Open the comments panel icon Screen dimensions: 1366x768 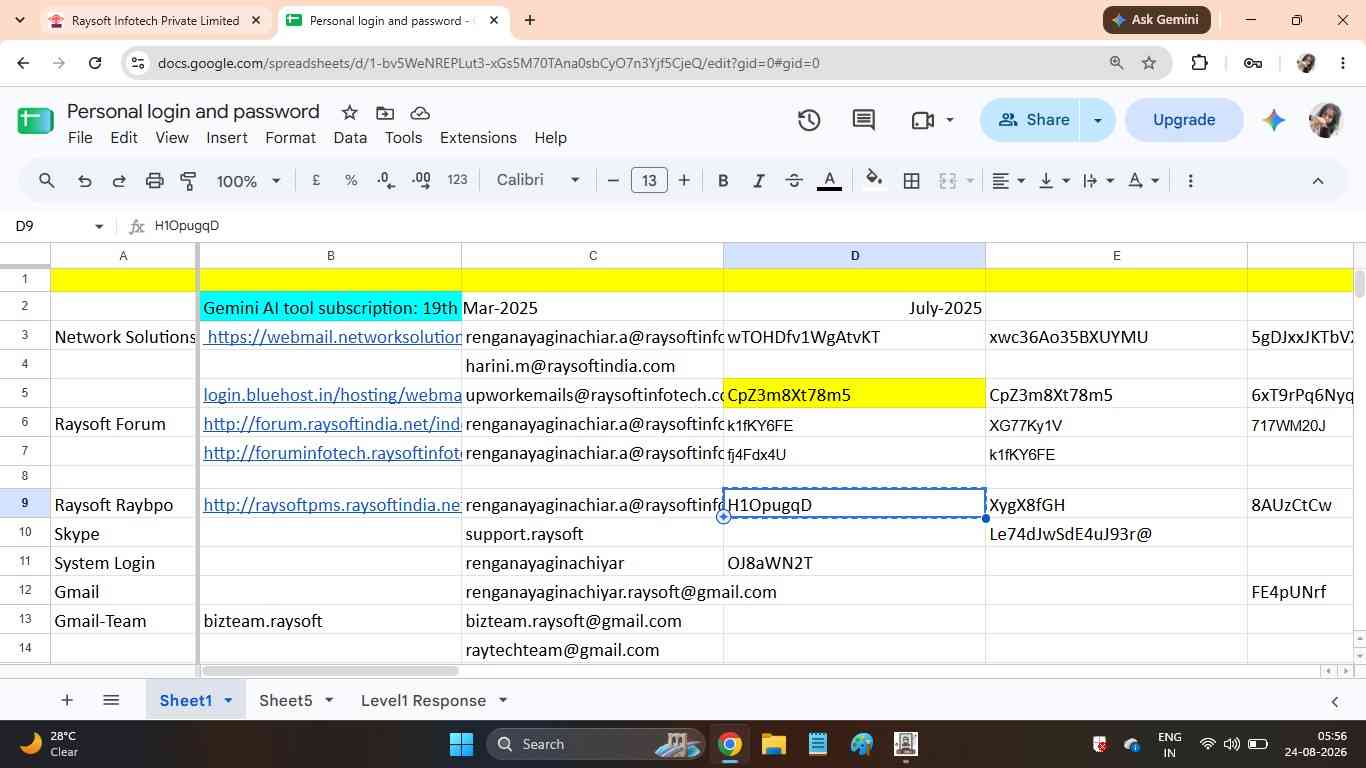864,120
